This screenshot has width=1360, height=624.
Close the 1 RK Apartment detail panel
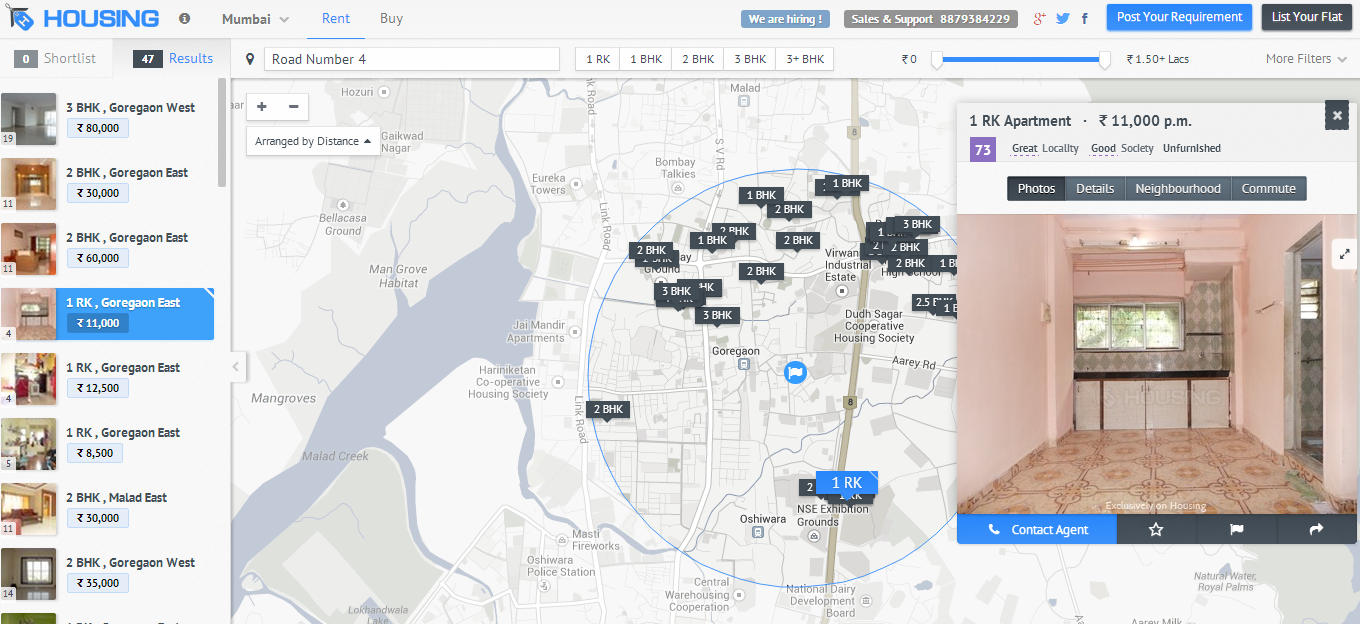(x=1337, y=116)
